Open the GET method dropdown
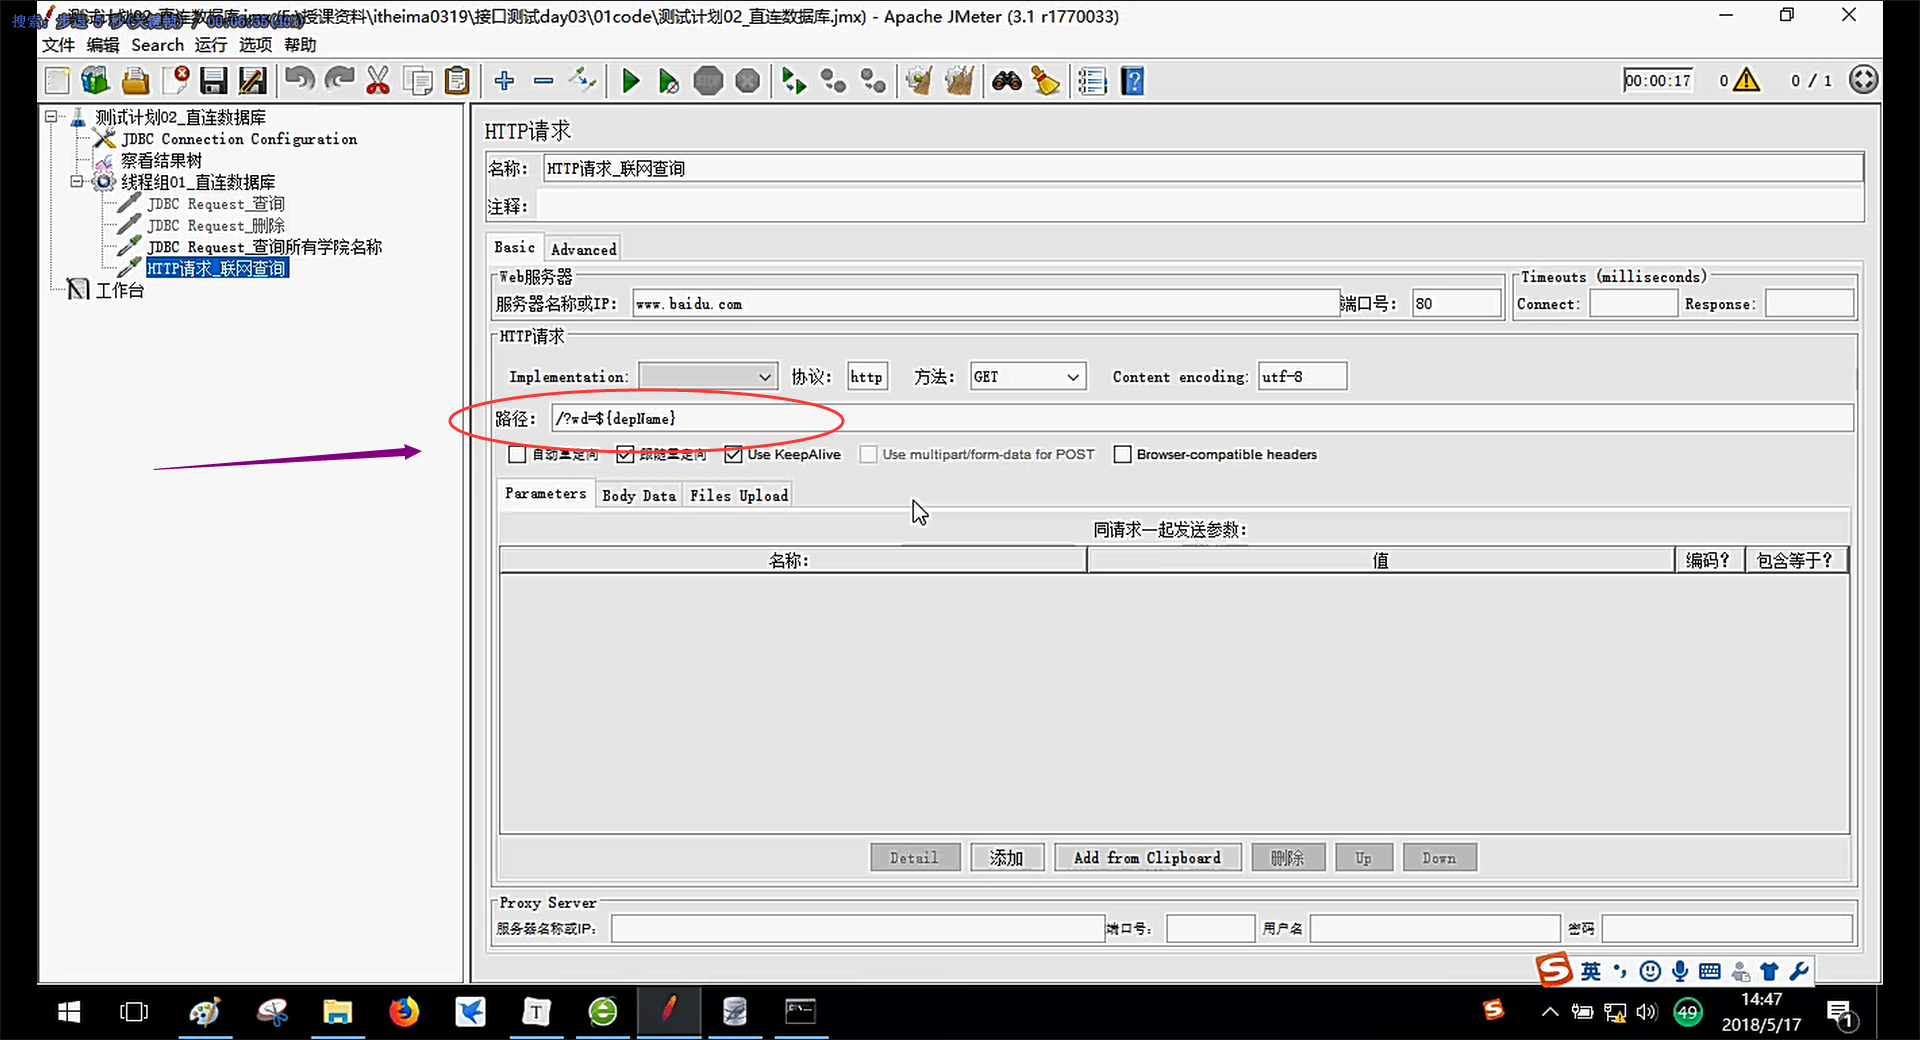Image resolution: width=1920 pixels, height=1040 pixels. point(1027,377)
